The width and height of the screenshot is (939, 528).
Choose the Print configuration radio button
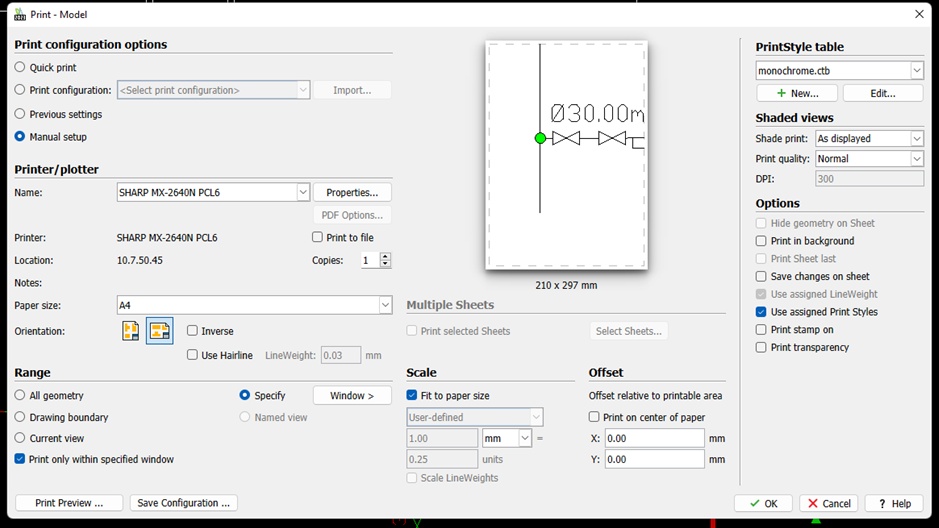pos(20,90)
